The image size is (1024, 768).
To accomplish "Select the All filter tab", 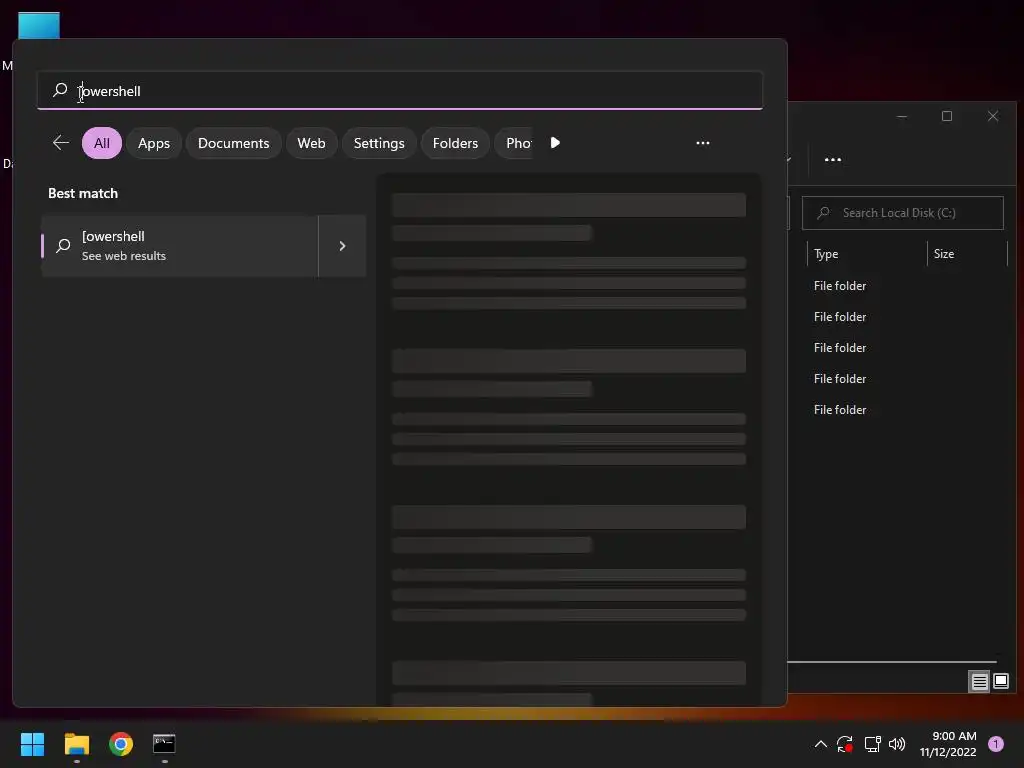I will 102,143.
